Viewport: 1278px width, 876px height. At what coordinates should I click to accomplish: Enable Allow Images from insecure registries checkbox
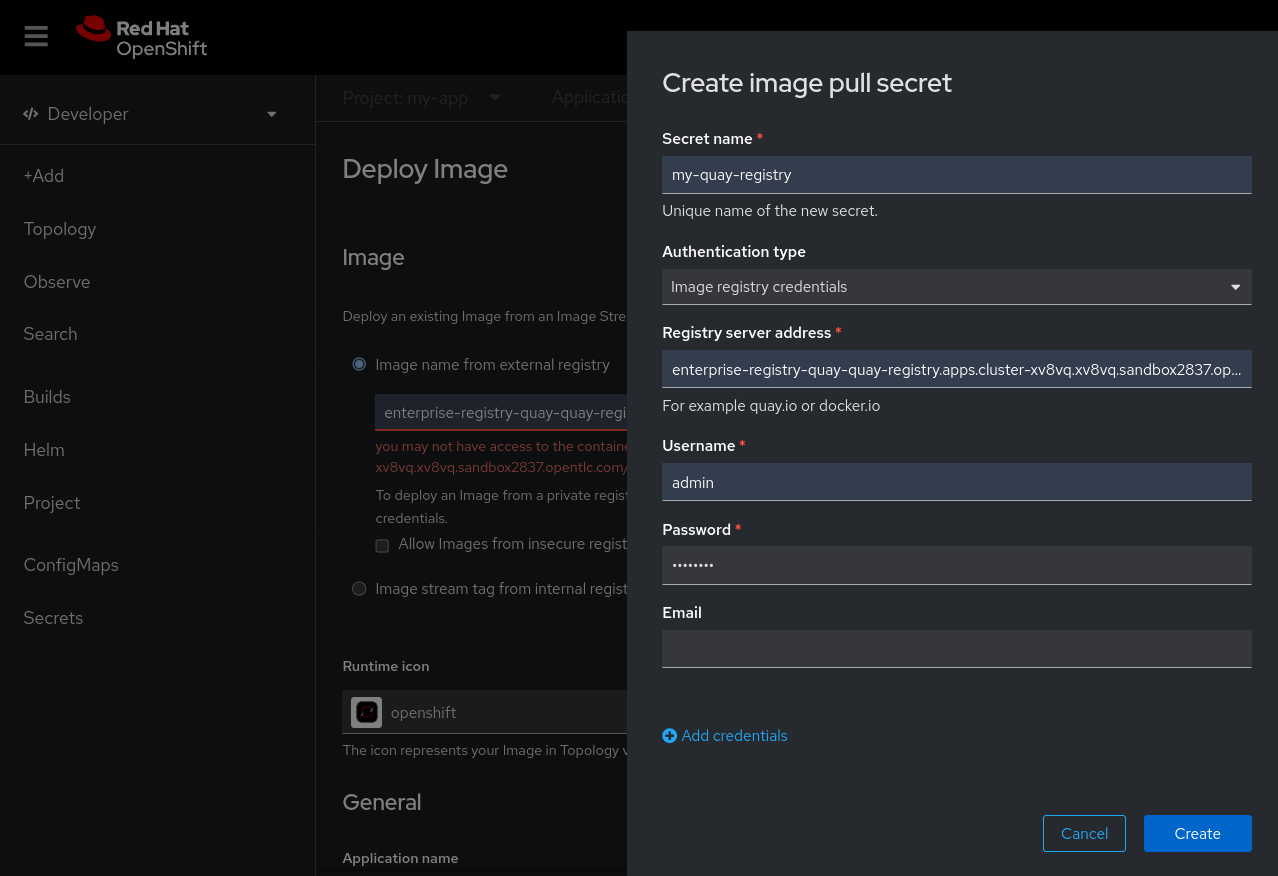382,545
